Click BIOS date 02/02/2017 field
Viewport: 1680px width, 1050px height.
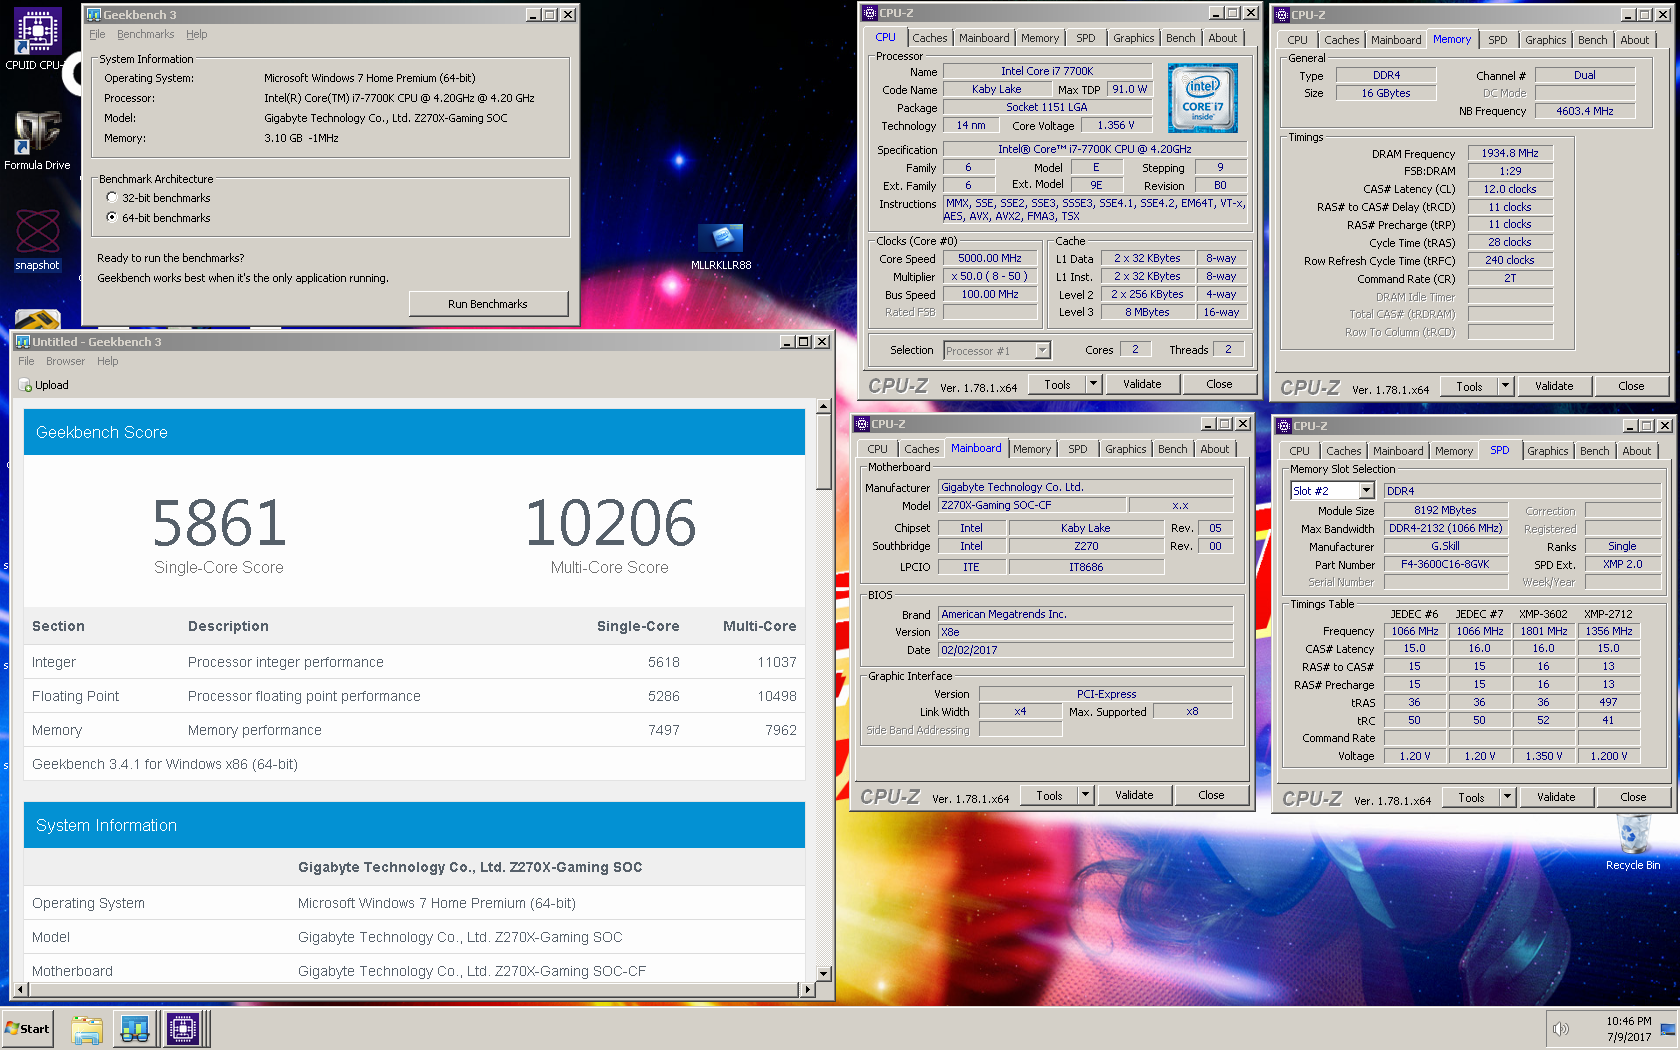click(x=1085, y=650)
